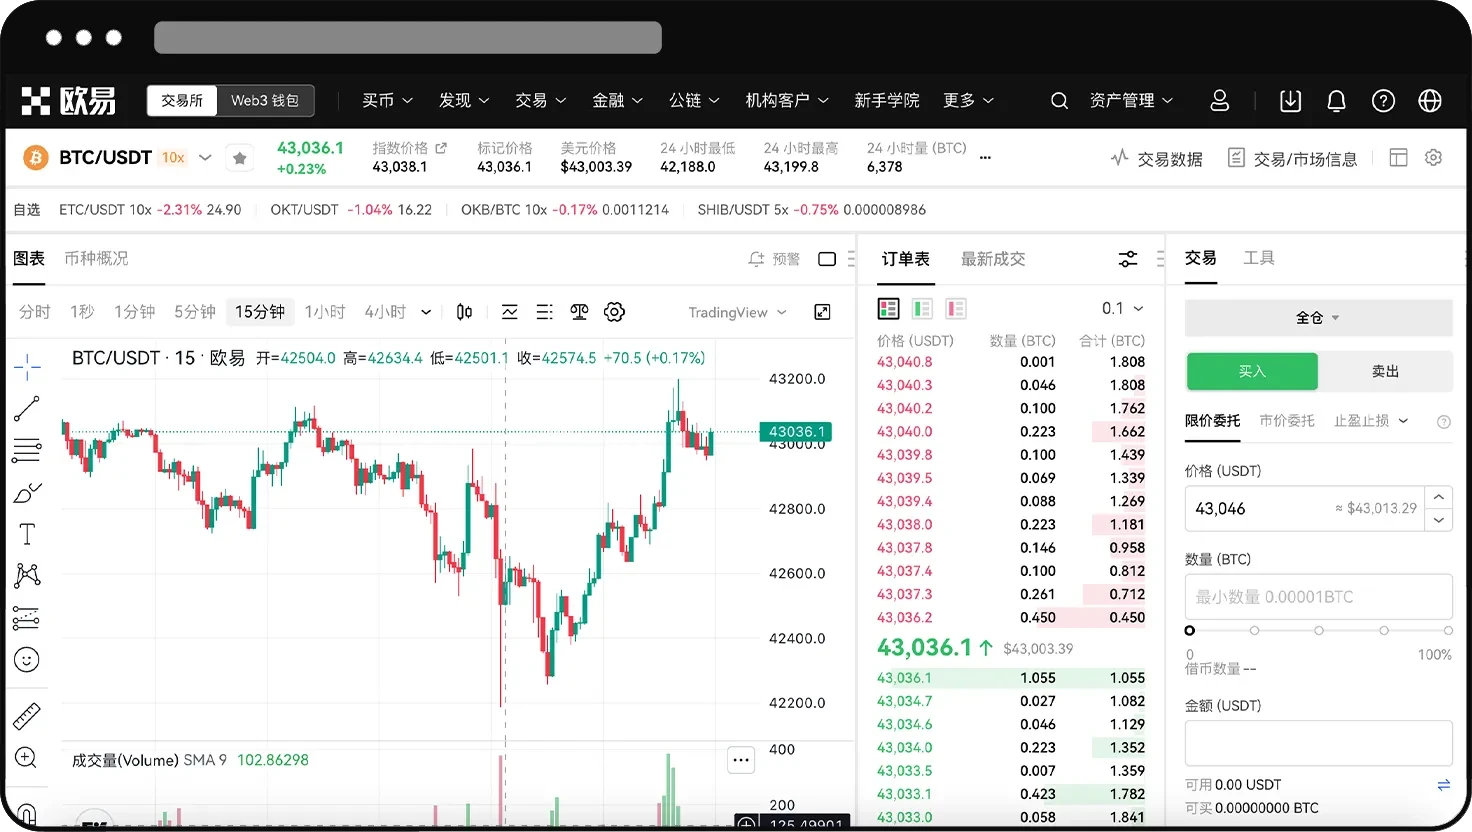Open volume indicator more options
The image size is (1472, 832).
pos(741,760)
